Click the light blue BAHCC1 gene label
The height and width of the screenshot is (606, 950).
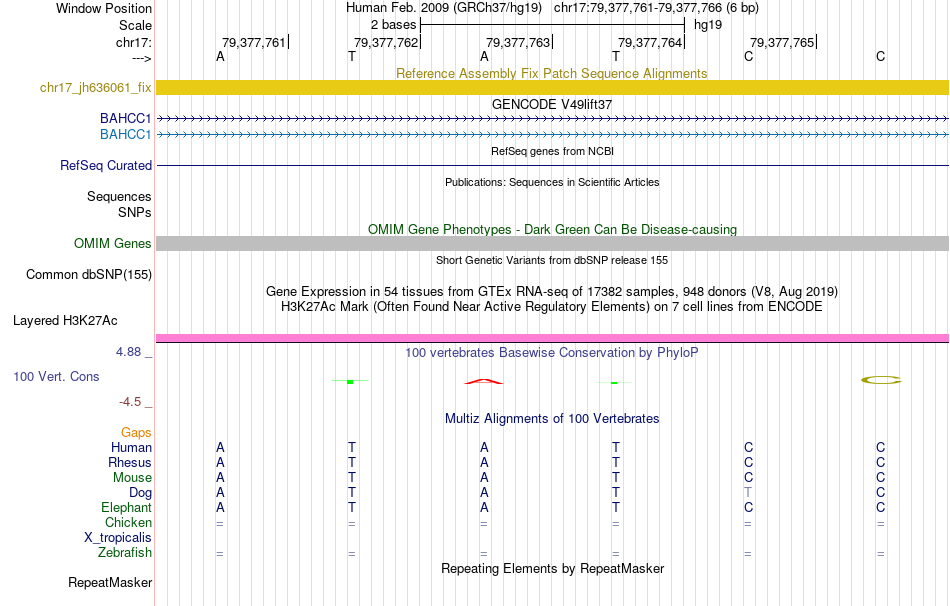125,134
